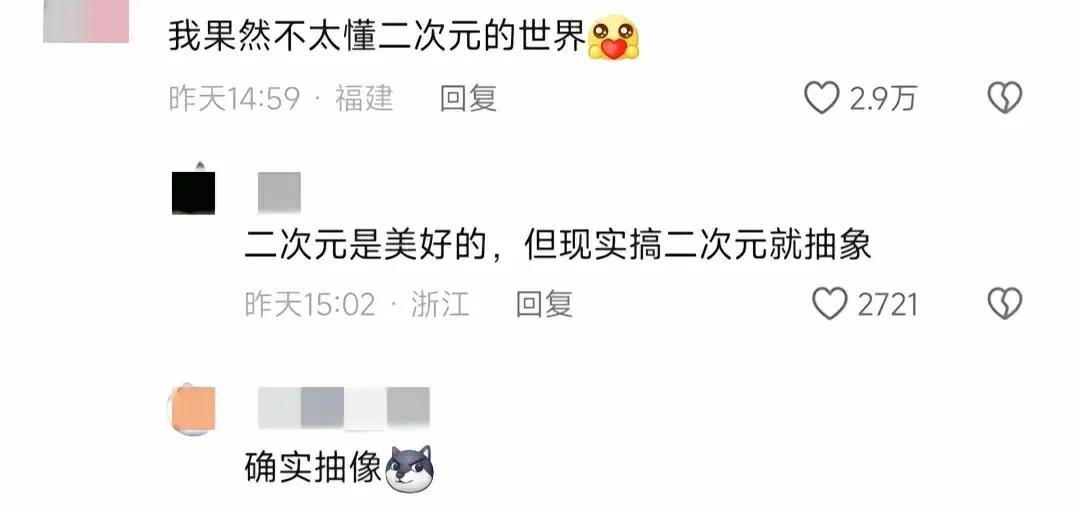Select the blurred username above 确实抽像
Viewport: 1080px width, 512px height.
click(x=344, y=407)
